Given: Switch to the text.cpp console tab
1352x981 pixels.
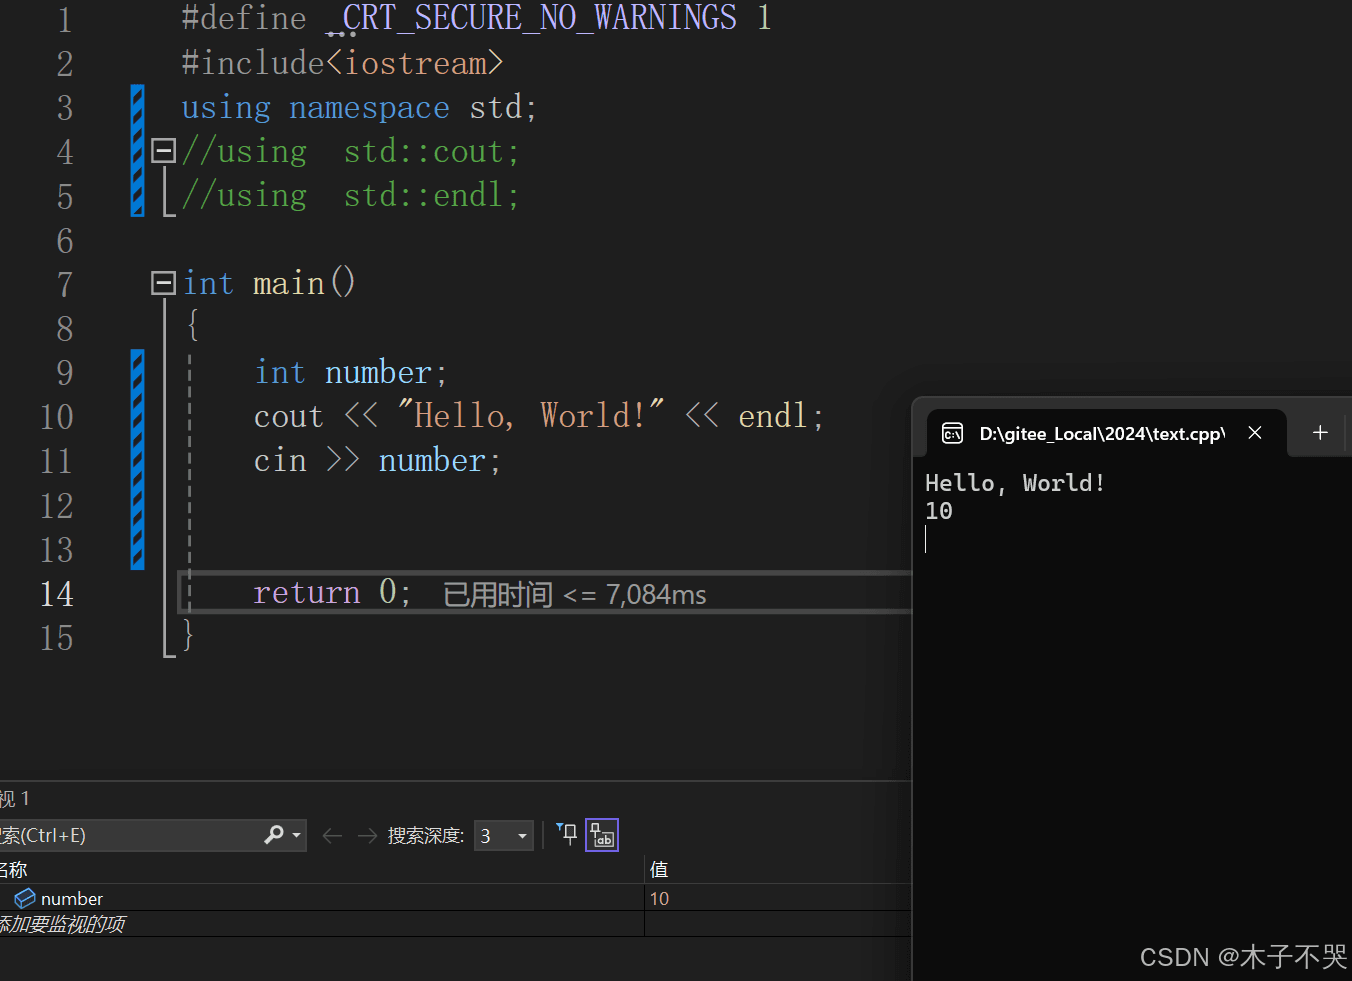Looking at the screenshot, I should pos(1101,433).
